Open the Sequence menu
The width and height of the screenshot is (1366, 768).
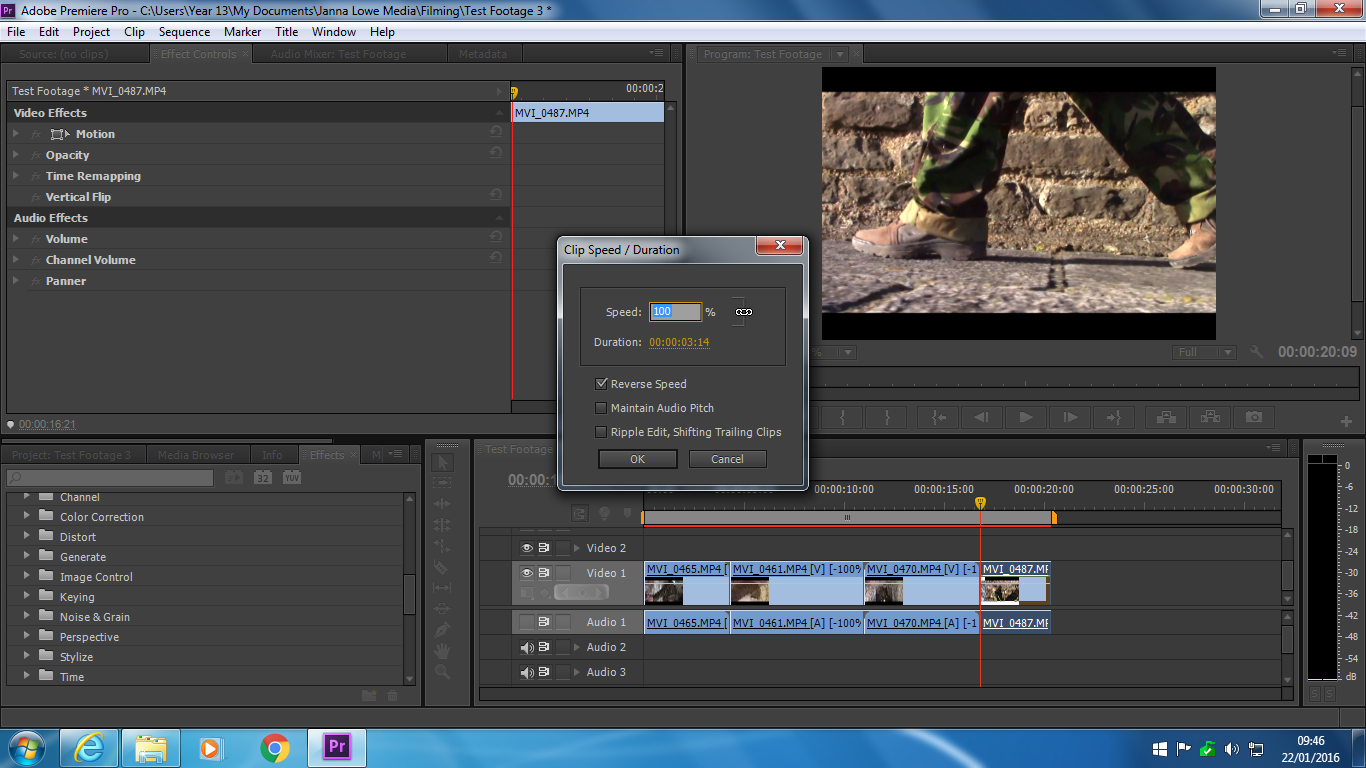(184, 32)
